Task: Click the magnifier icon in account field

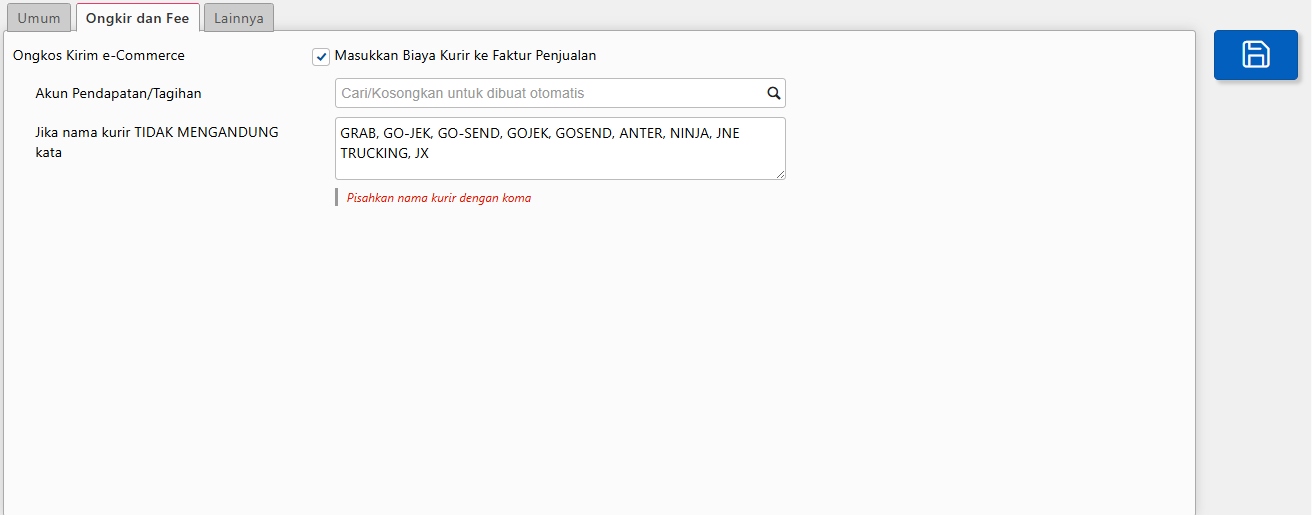Action: point(773,93)
